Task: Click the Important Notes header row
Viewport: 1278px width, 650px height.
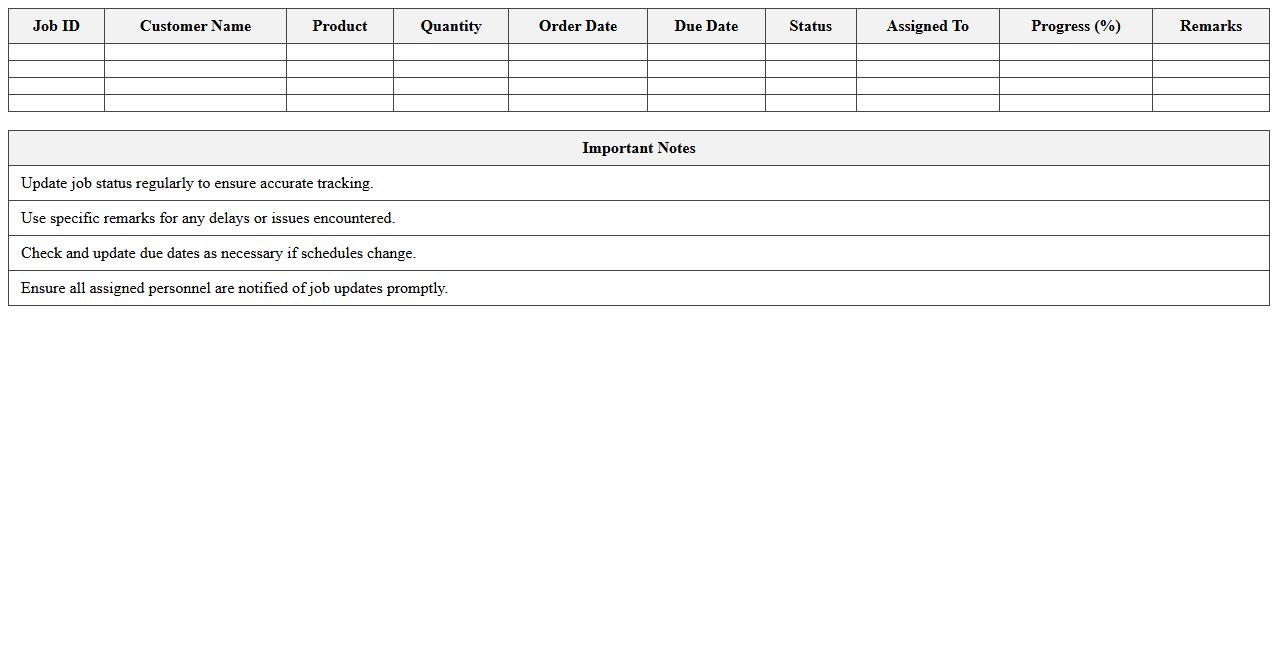Action: [638, 148]
